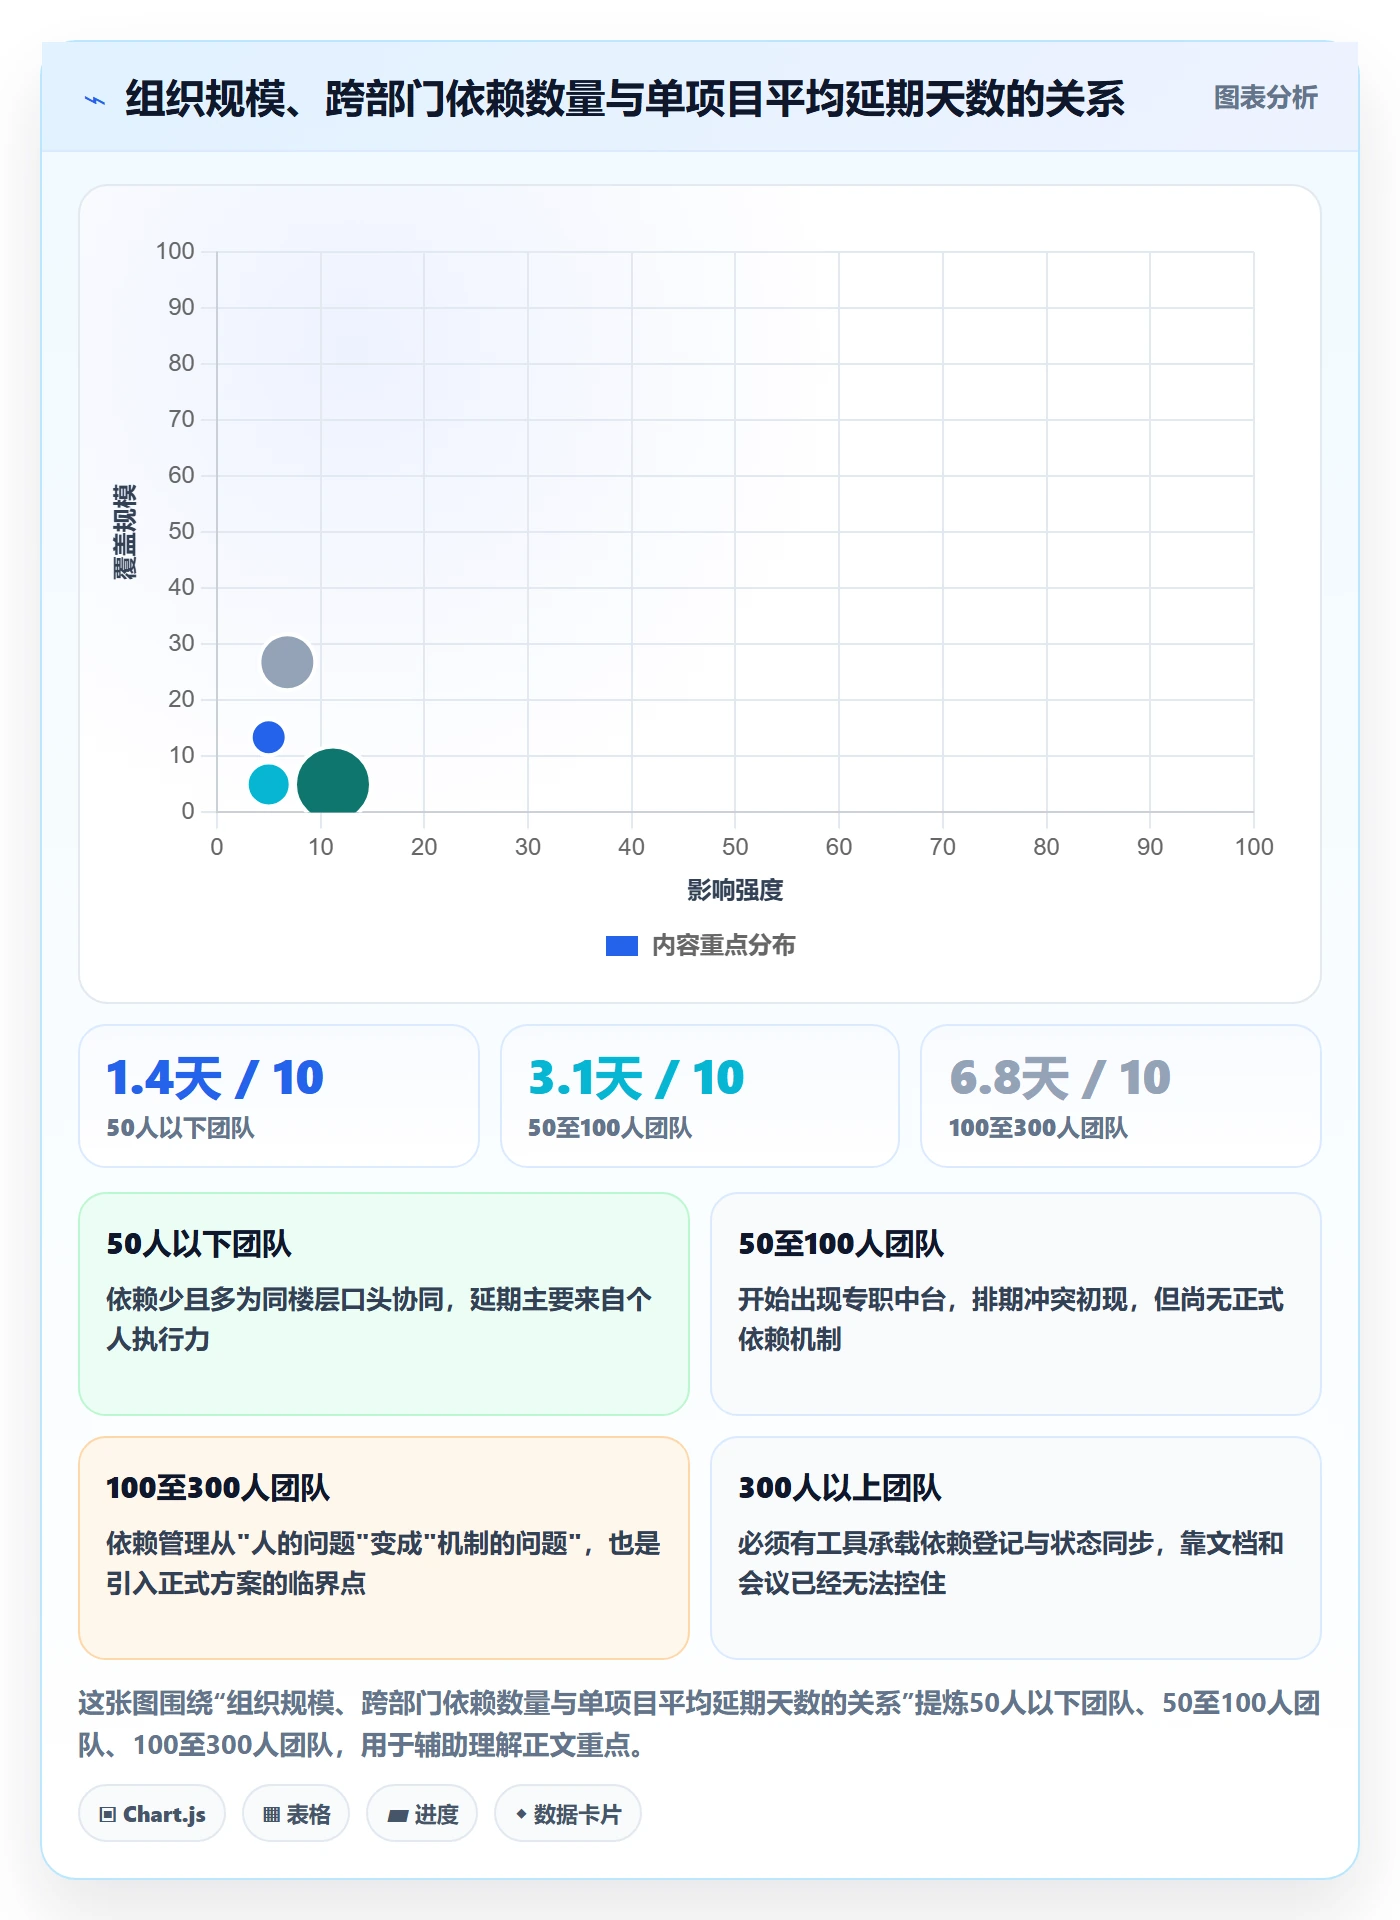1400x1920 pixels.
Task: Click the summary paragraph starting with 这张图围绕
Action: pyautogui.click(x=700, y=1724)
